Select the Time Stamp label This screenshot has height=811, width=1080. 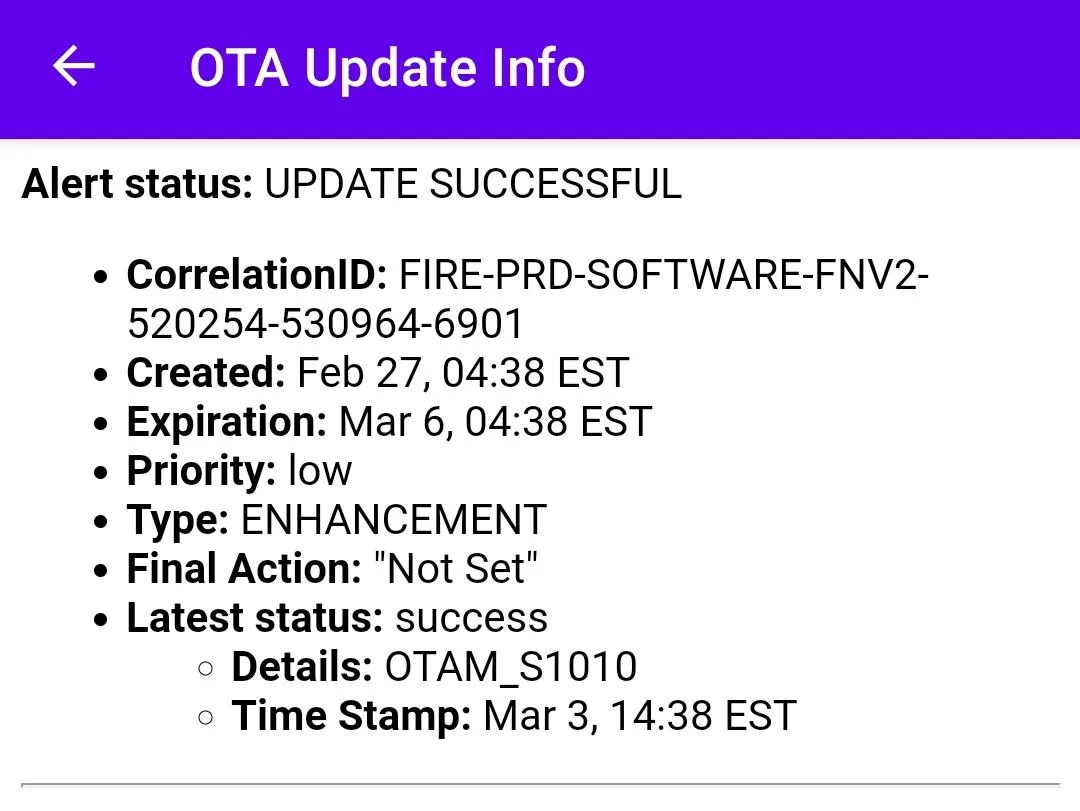(351, 716)
